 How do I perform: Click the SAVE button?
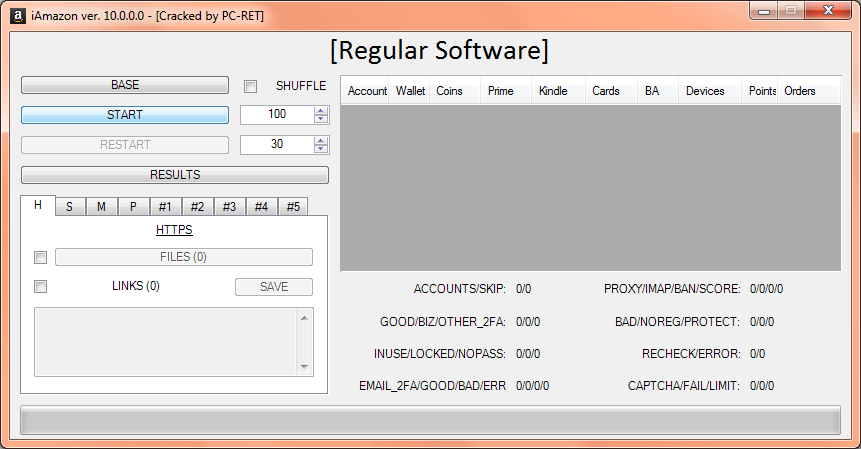[x=273, y=287]
